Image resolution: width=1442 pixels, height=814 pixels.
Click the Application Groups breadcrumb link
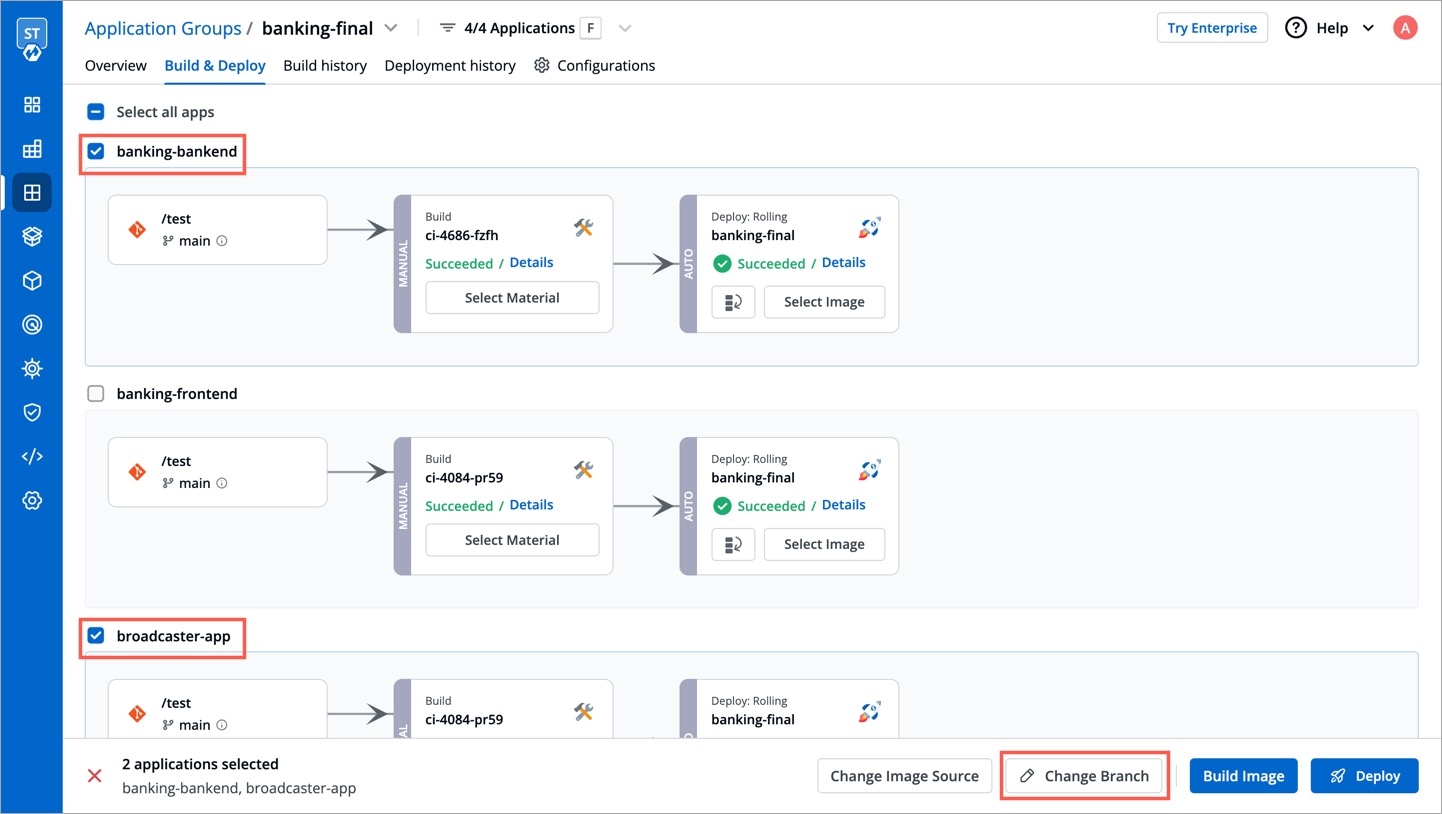(163, 28)
